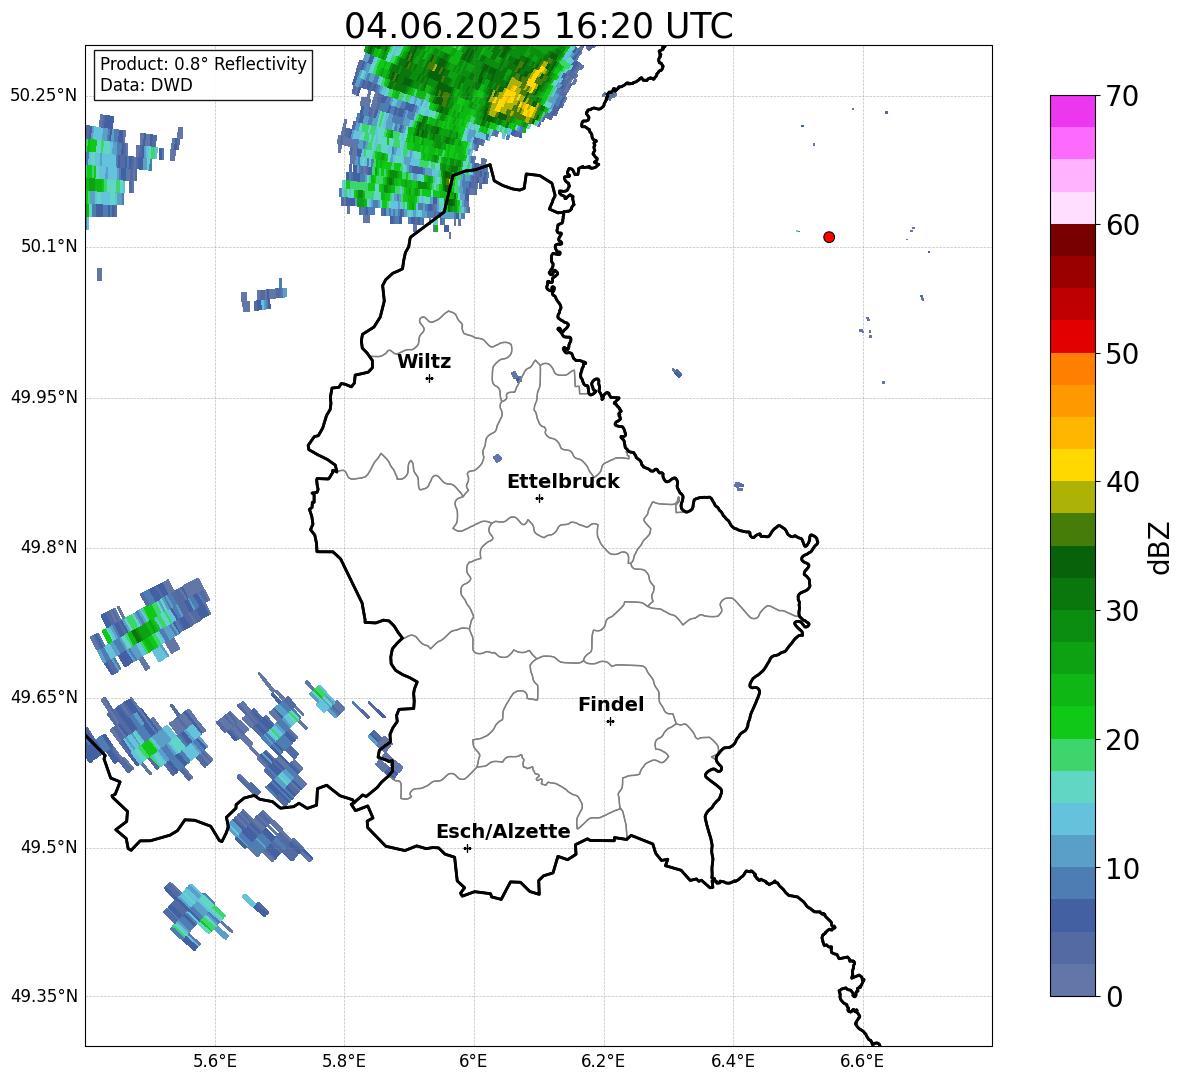This screenshot has height=1081, width=1184.
Task: Select the Findel station label
Action: 611,704
